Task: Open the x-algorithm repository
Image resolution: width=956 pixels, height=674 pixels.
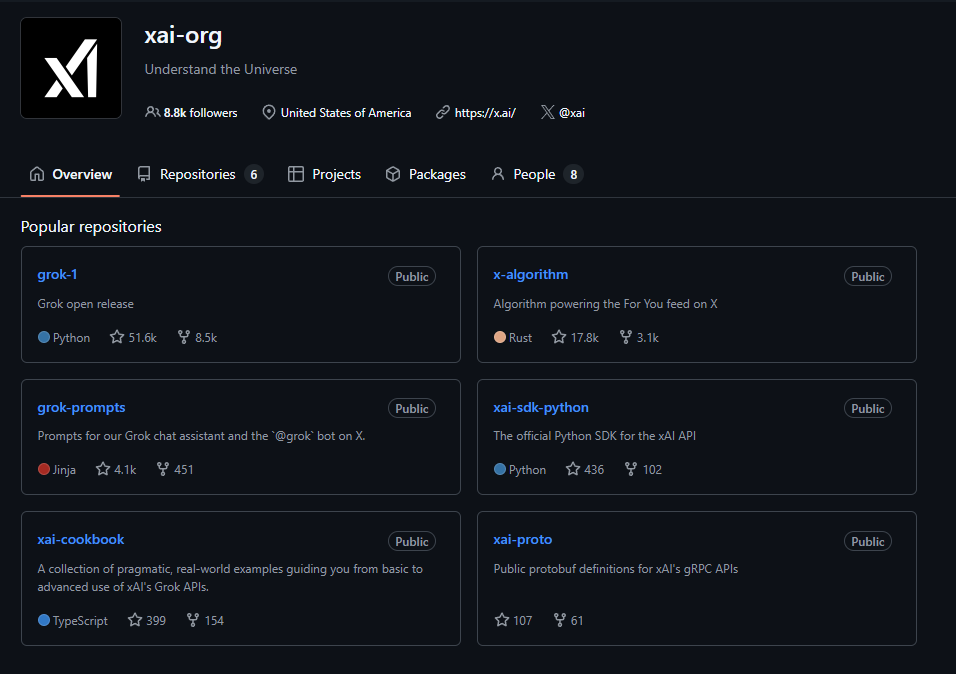Action: [x=530, y=274]
